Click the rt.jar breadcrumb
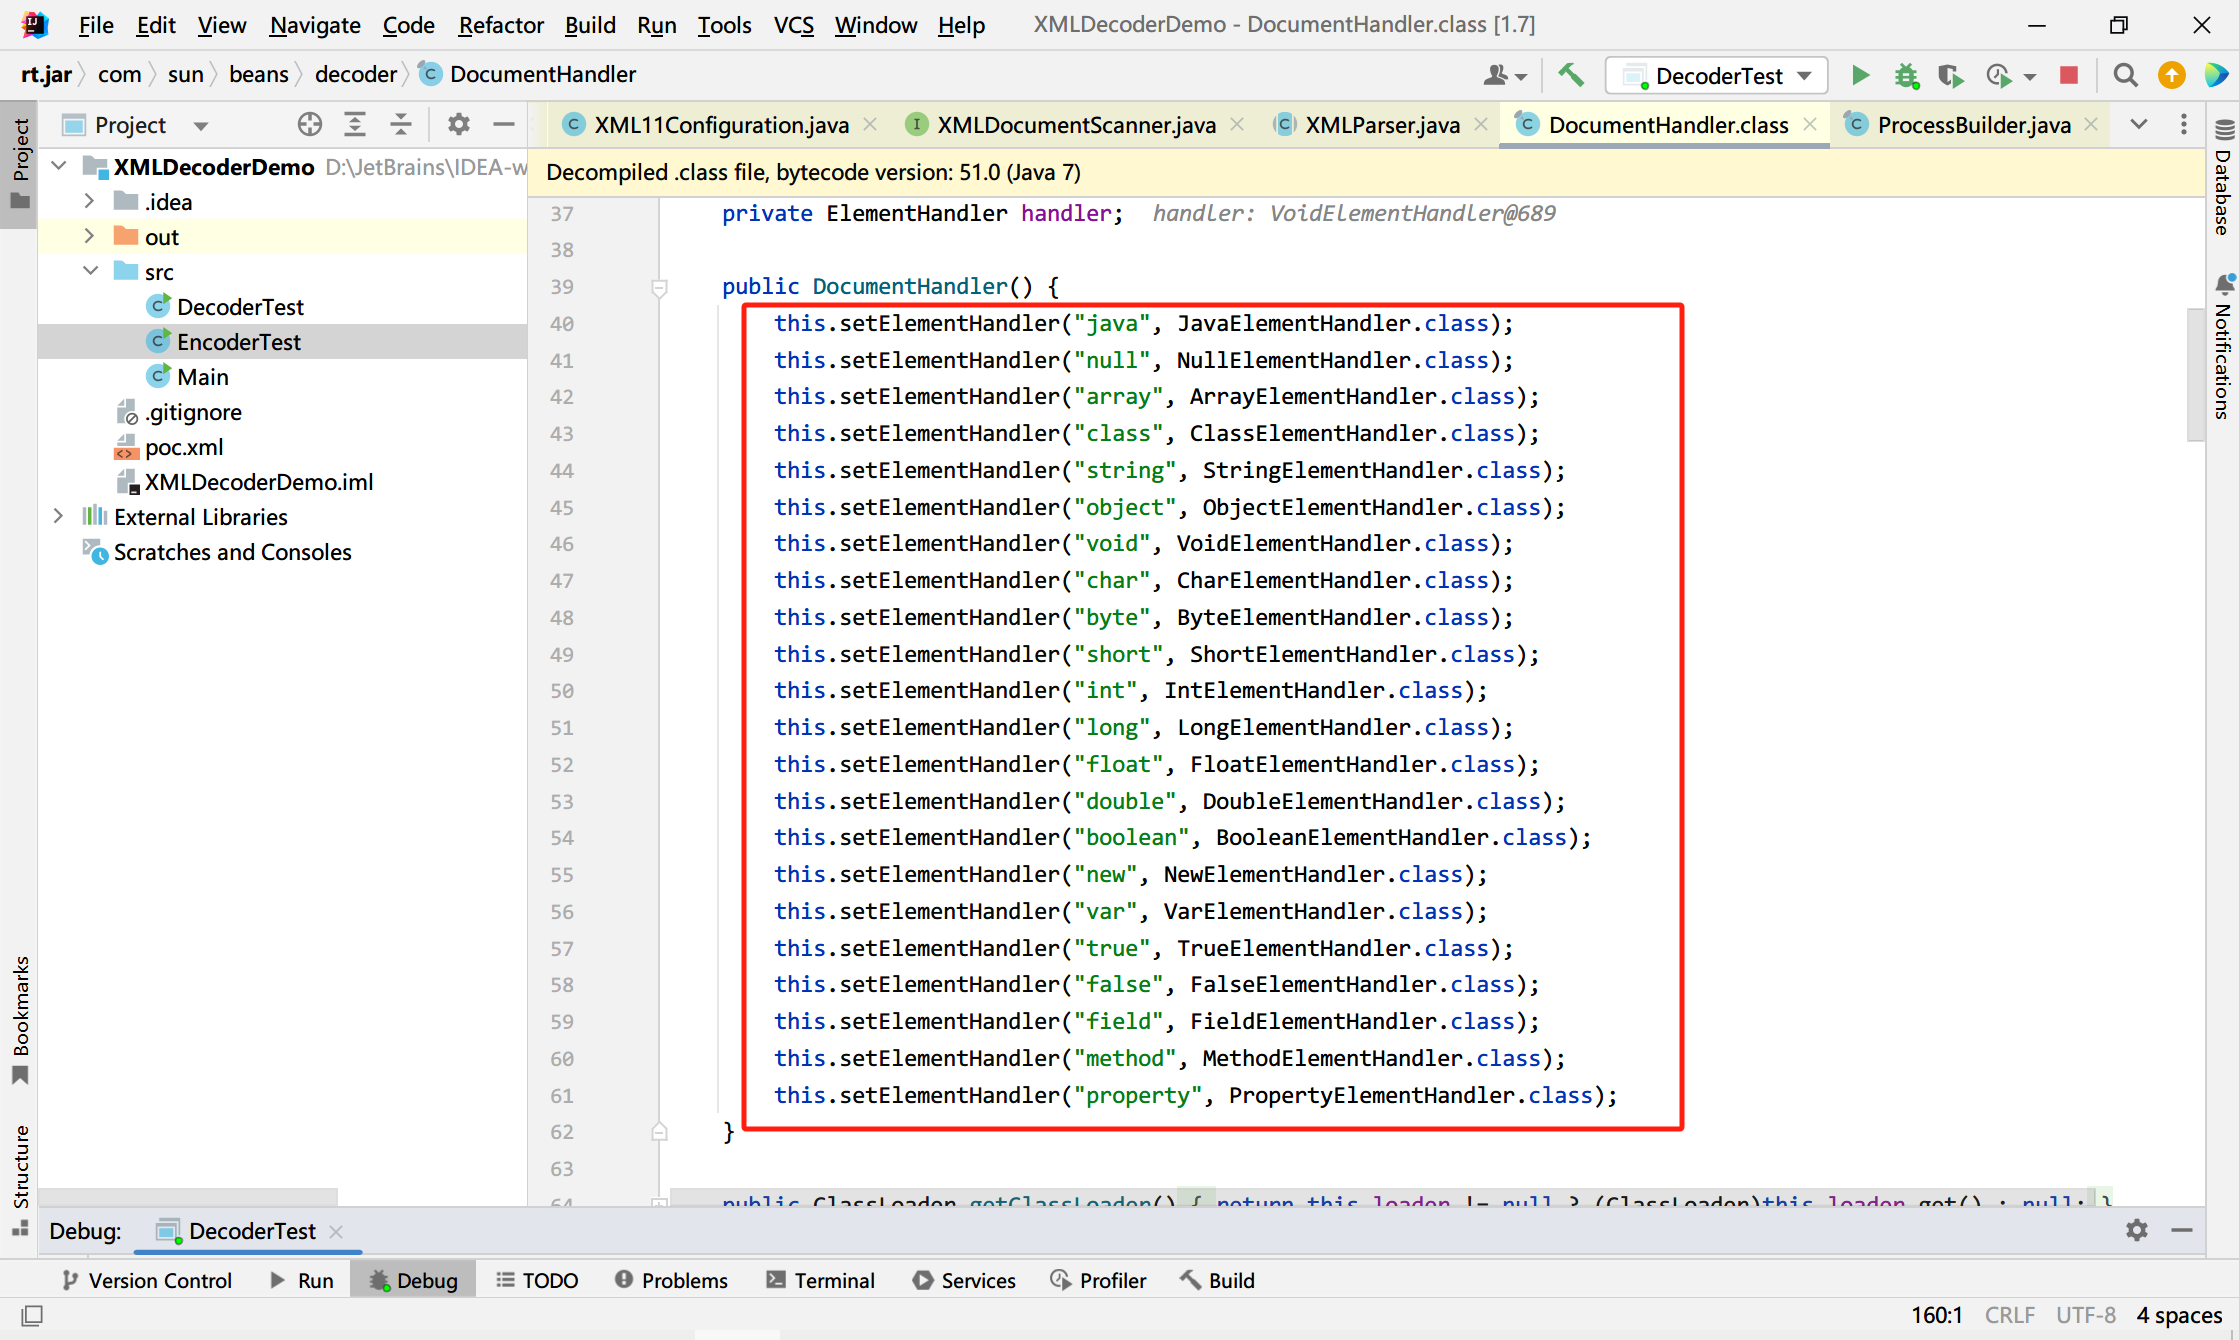The image size is (2239, 1340). coord(46,75)
